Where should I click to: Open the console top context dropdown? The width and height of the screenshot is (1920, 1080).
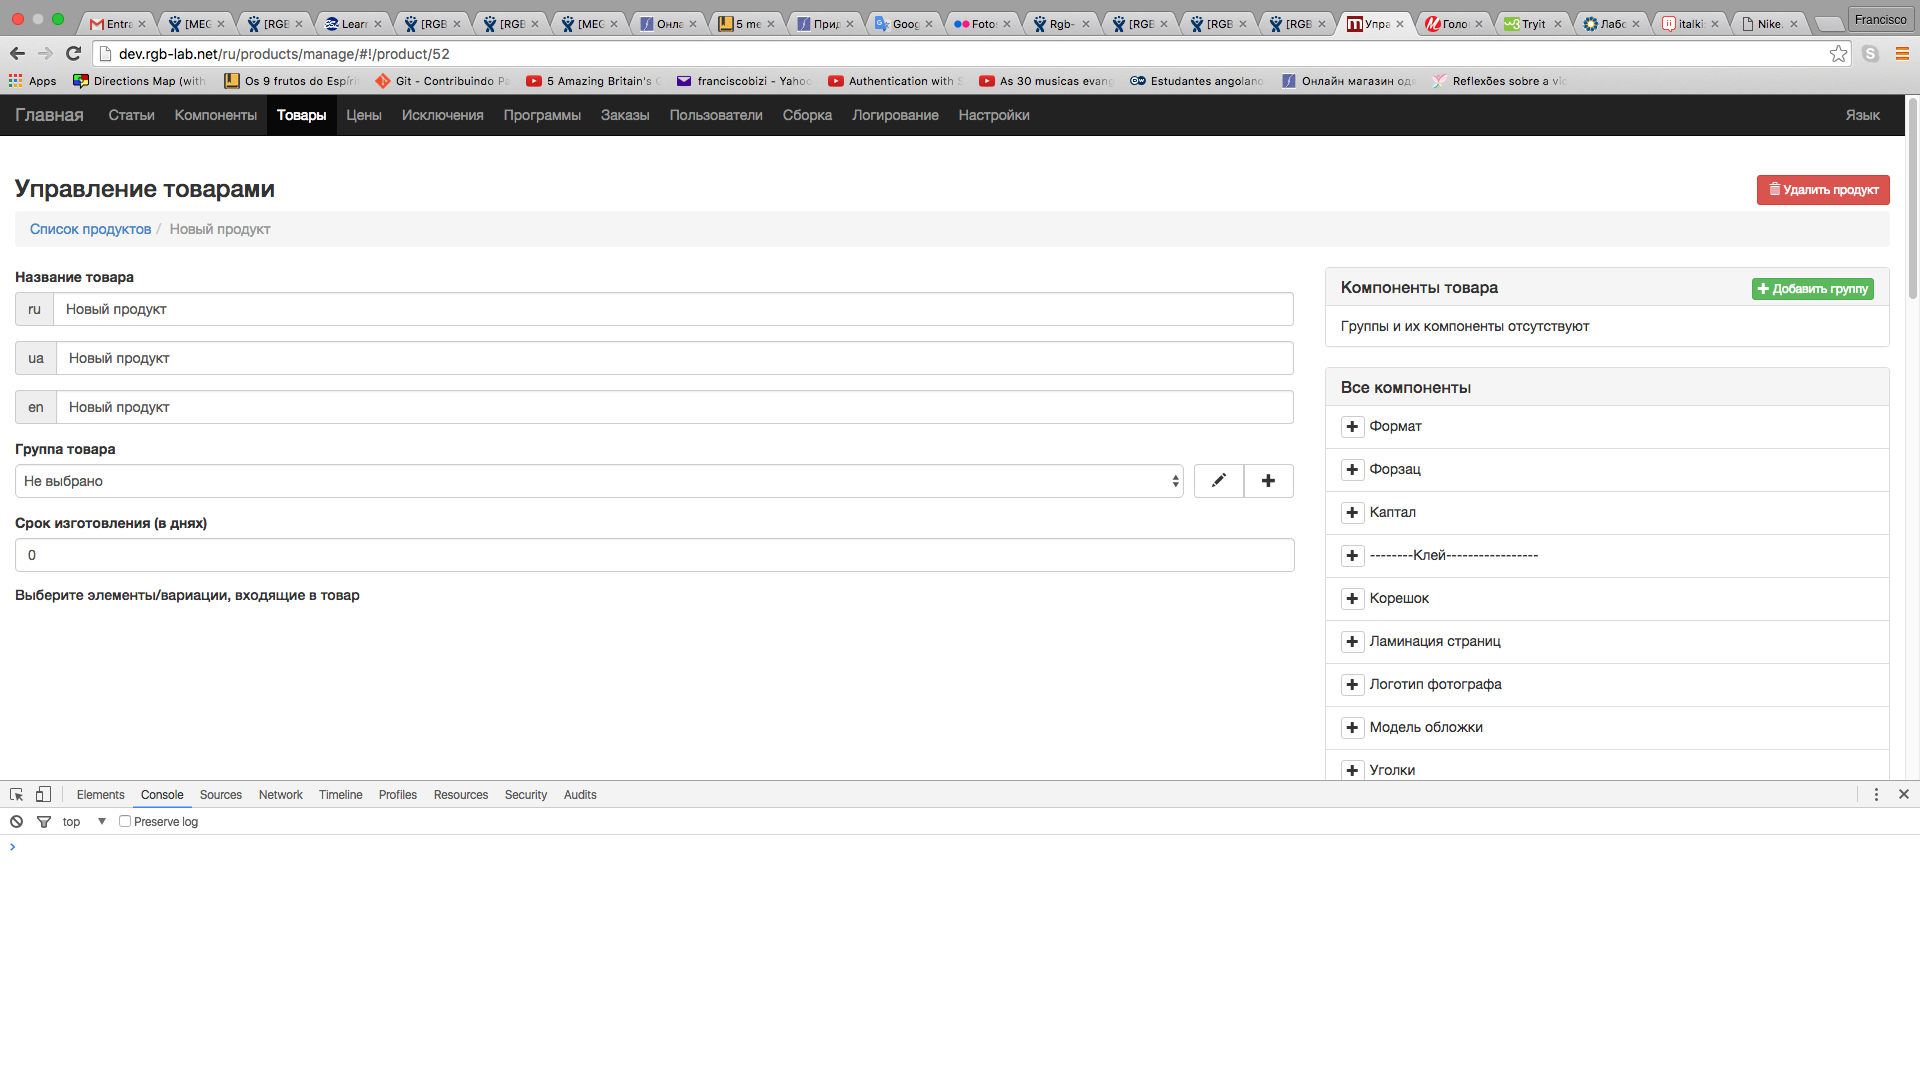[85, 822]
